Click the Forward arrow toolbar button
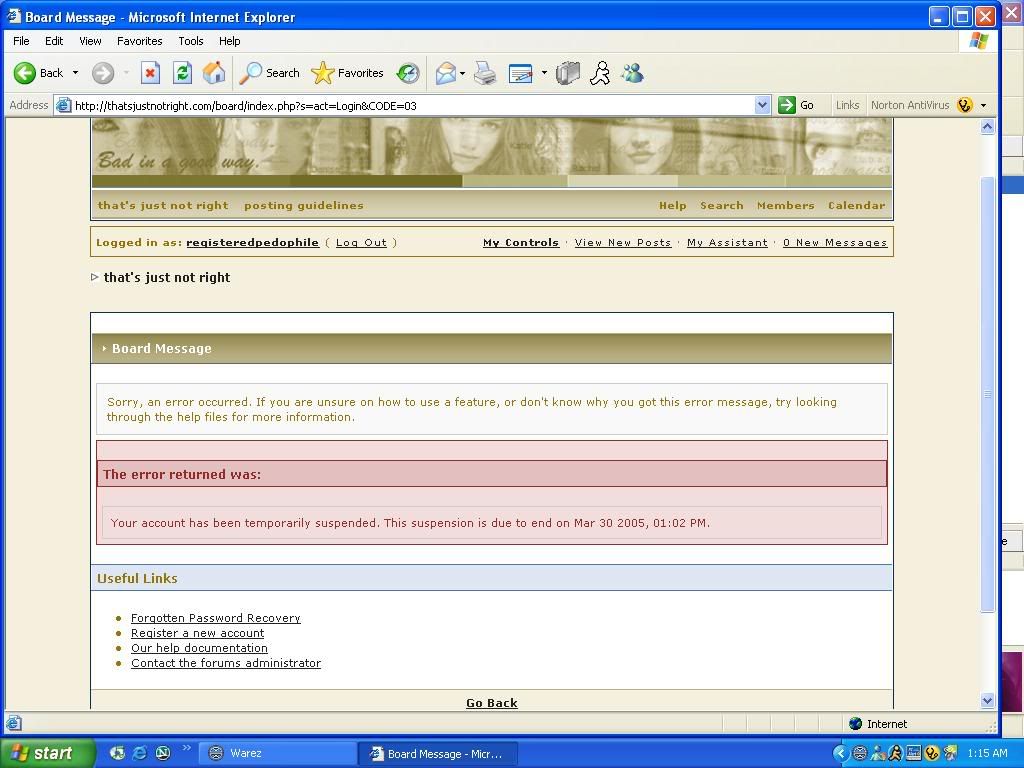 click(103, 73)
